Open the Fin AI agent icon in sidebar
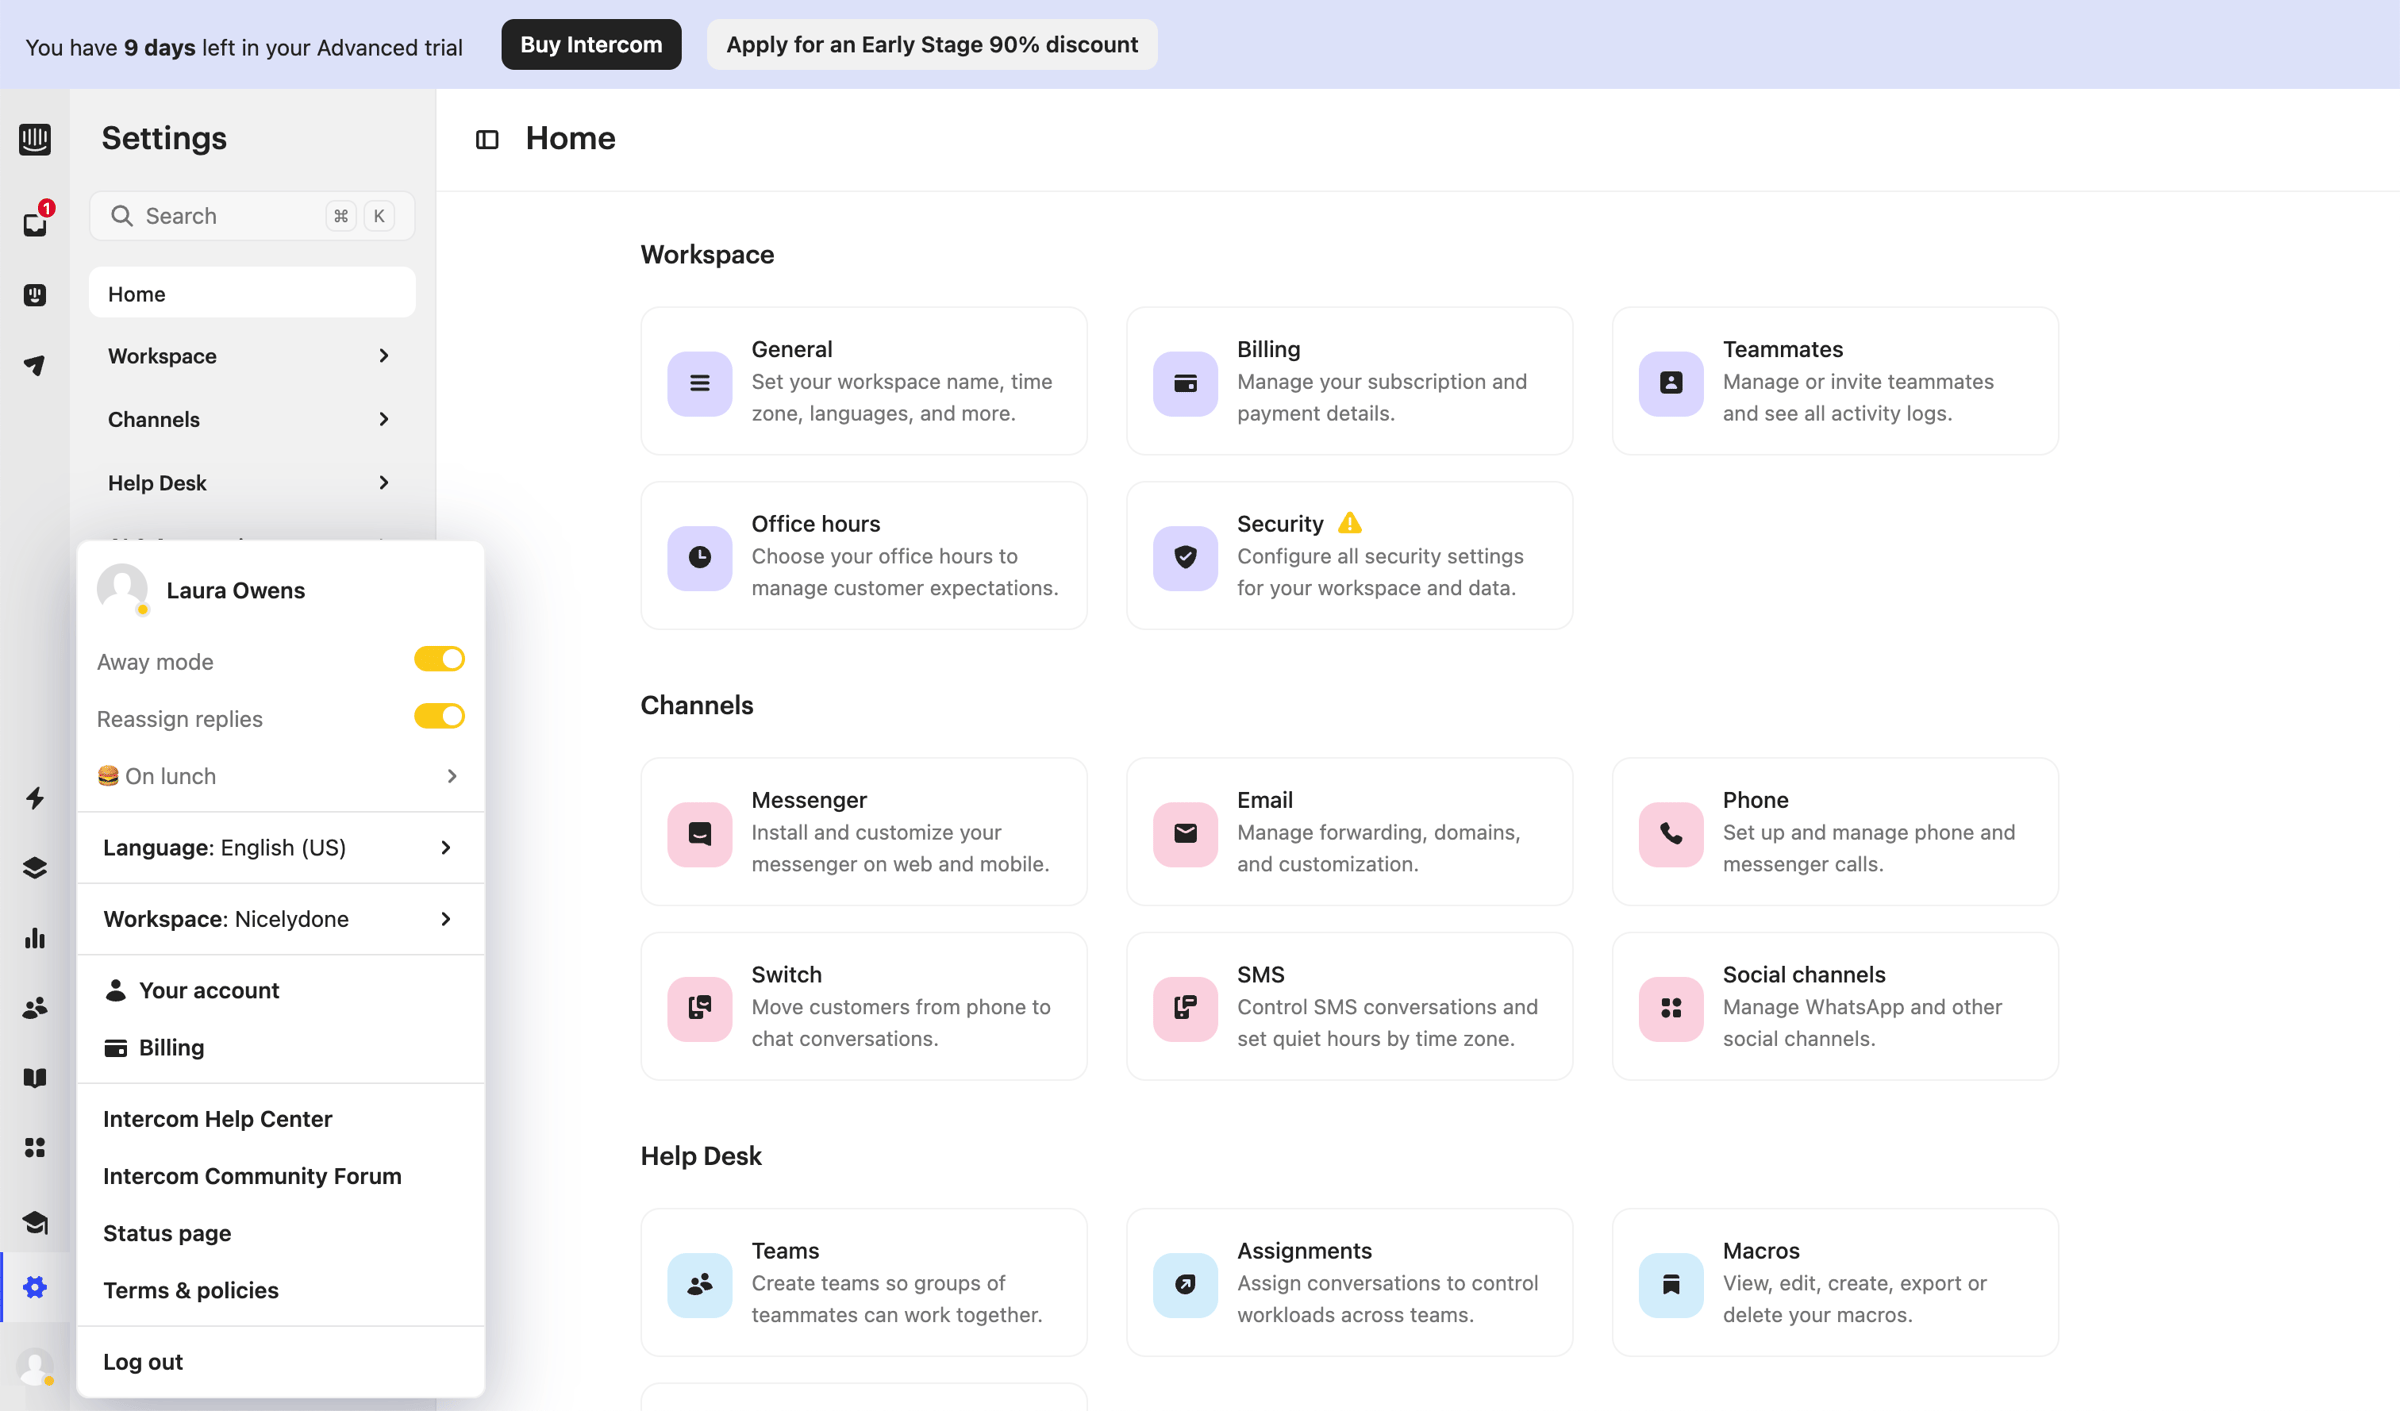 (x=35, y=294)
